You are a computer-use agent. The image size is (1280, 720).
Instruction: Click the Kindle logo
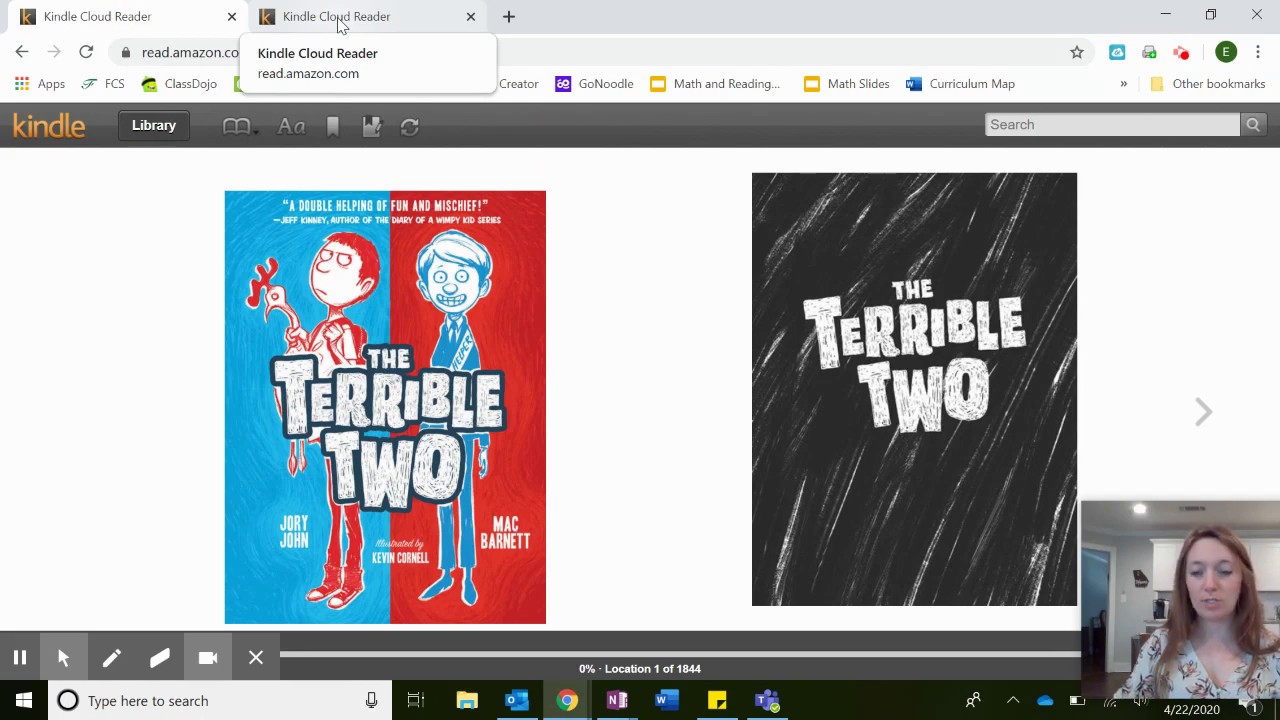49,125
